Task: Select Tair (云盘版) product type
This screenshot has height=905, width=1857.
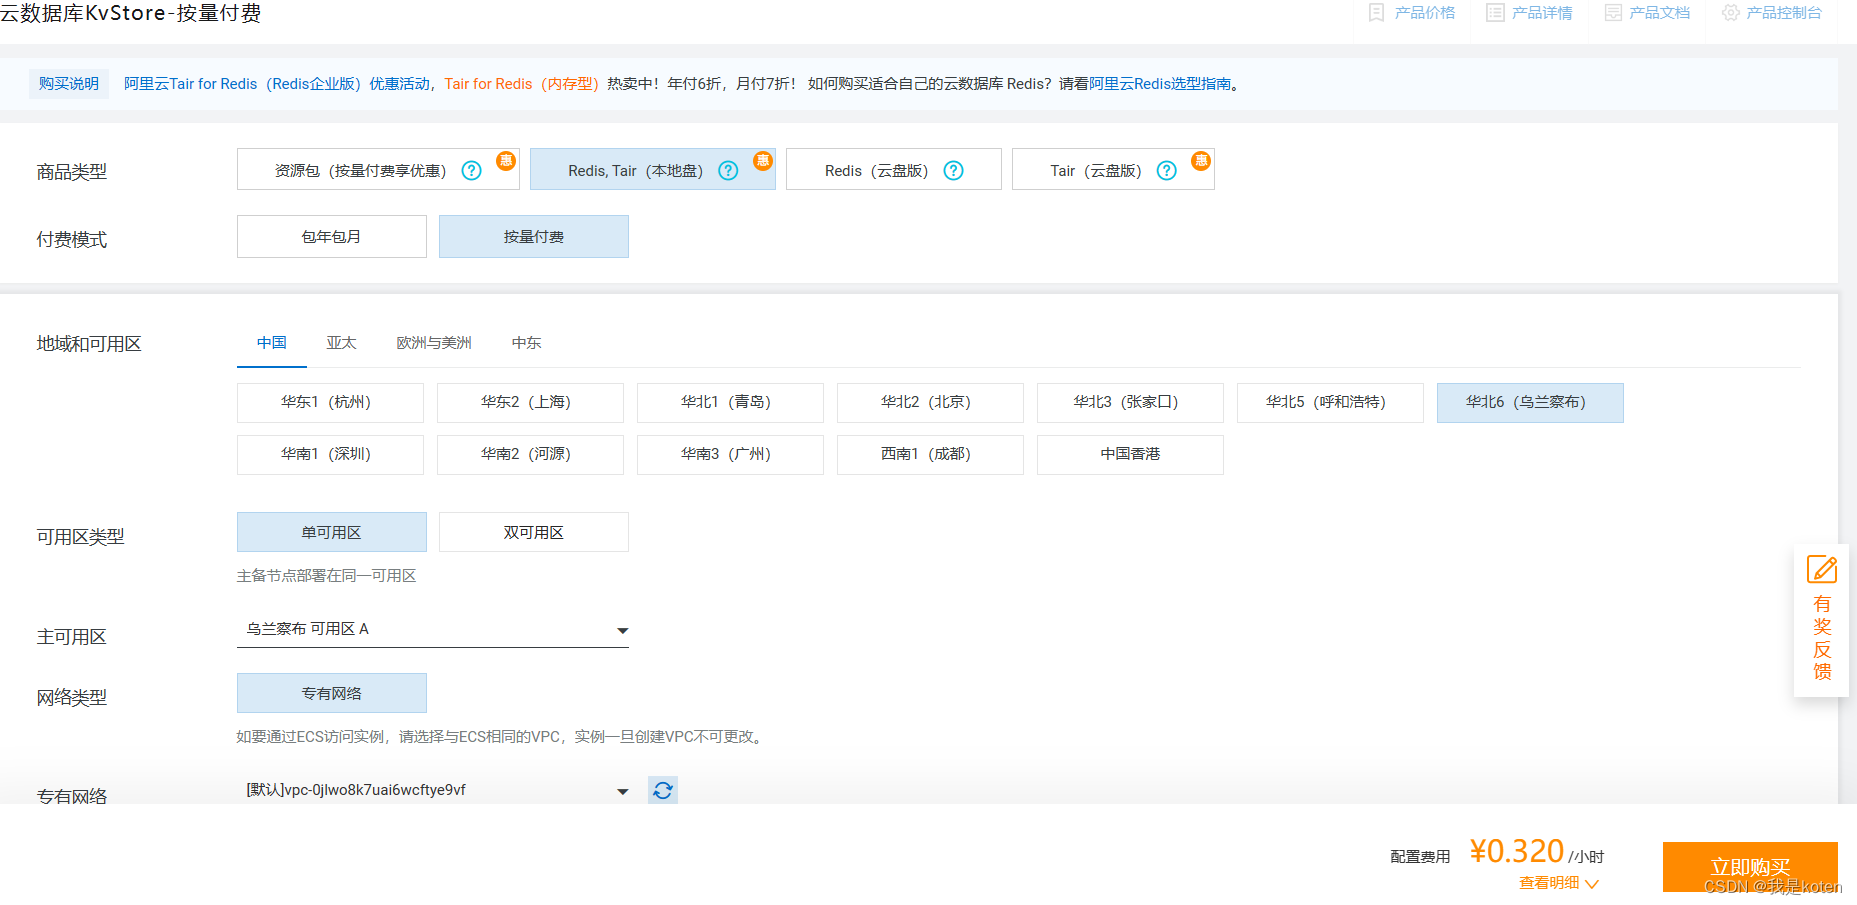Action: click(1113, 170)
